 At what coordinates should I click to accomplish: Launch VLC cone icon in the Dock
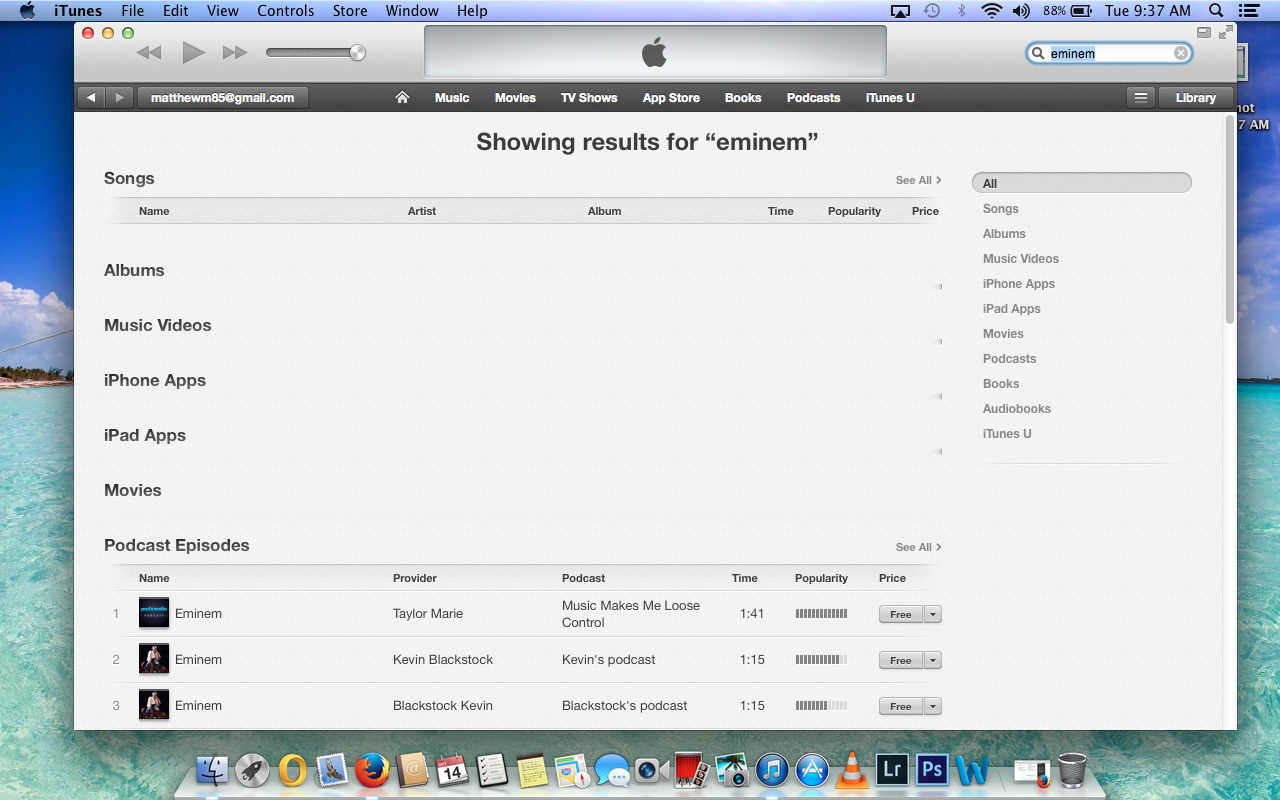coord(852,769)
